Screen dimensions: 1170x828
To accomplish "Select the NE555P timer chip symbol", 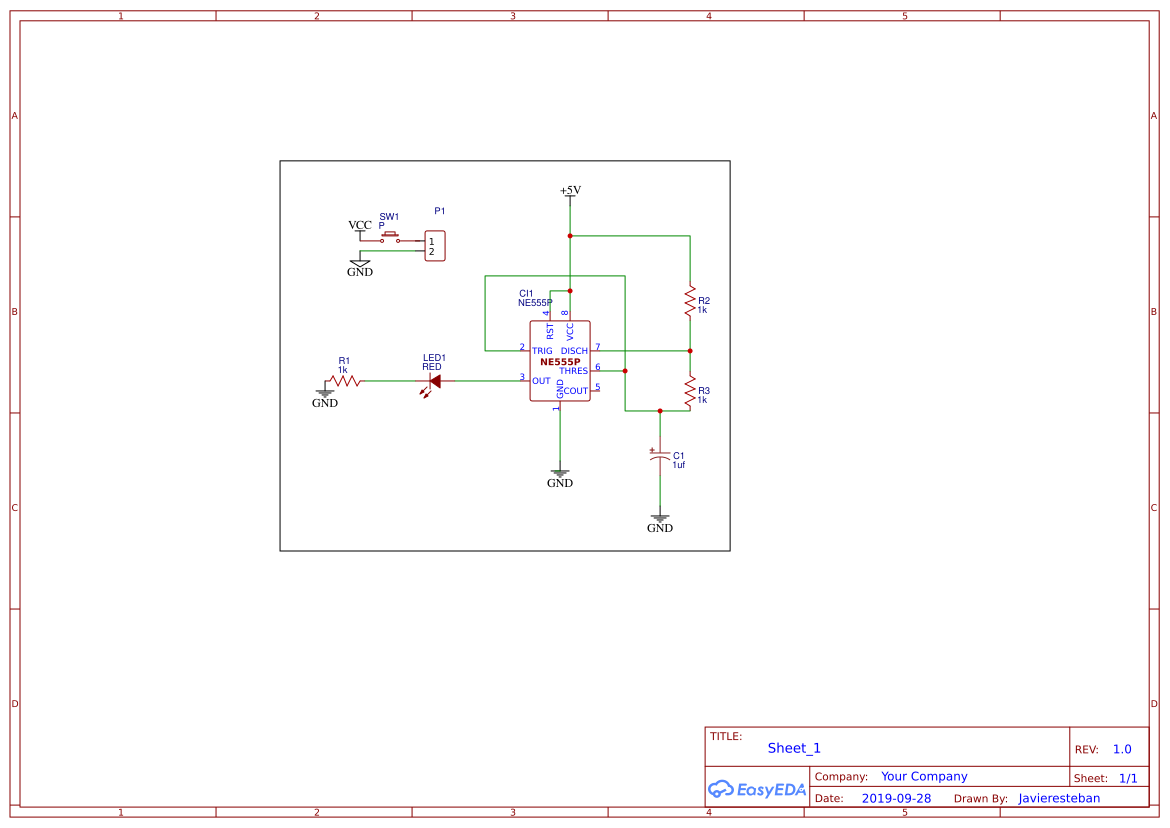I will (559, 360).
